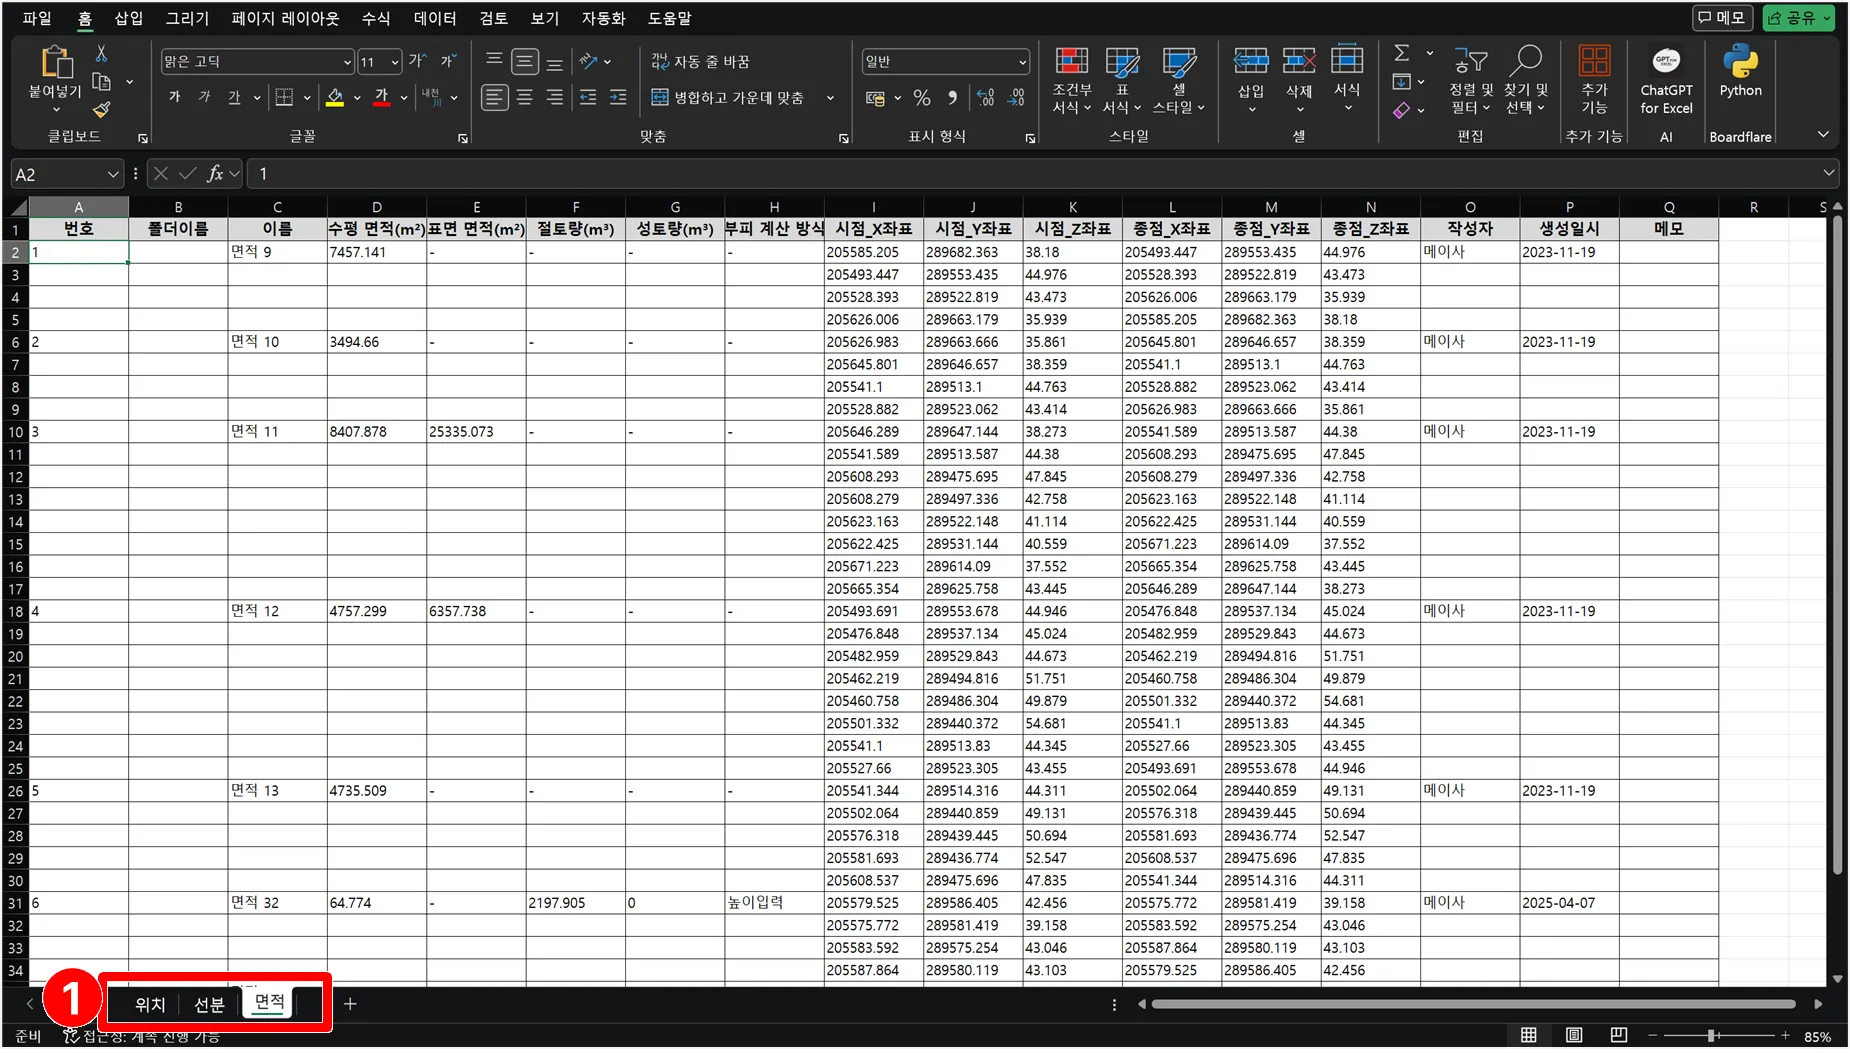The height and width of the screenshot is (1053, 1850).
Task: Toggle center horizontal alignment
Action: coord(525,98)
